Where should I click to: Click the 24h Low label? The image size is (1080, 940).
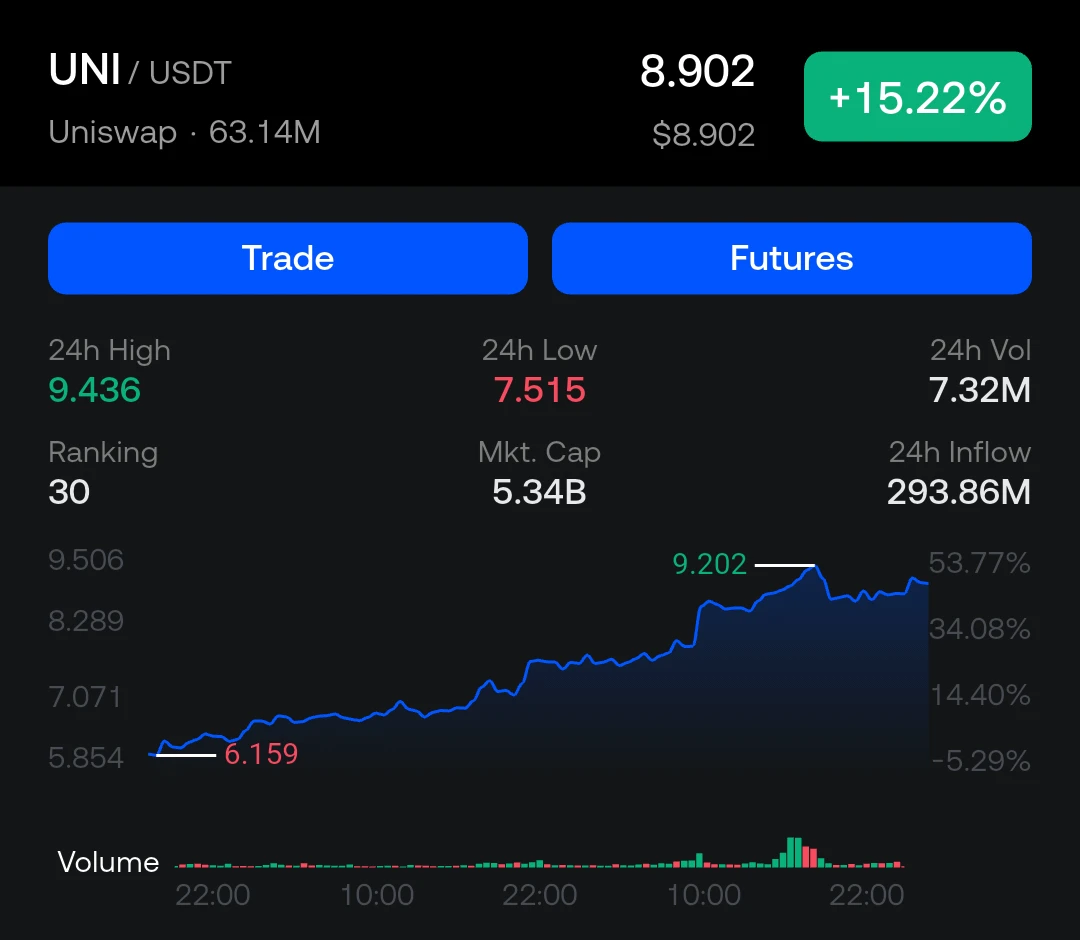(539, 351)
